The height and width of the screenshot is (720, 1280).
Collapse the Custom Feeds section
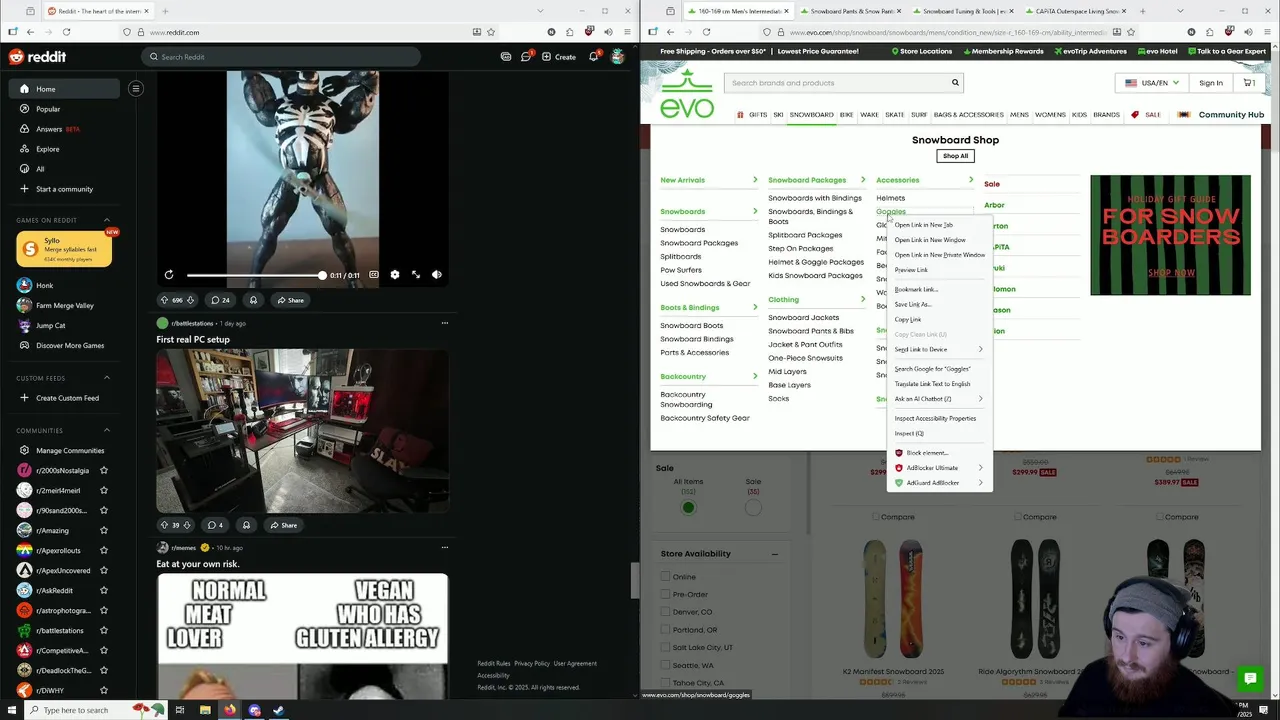tap(107, 378)
